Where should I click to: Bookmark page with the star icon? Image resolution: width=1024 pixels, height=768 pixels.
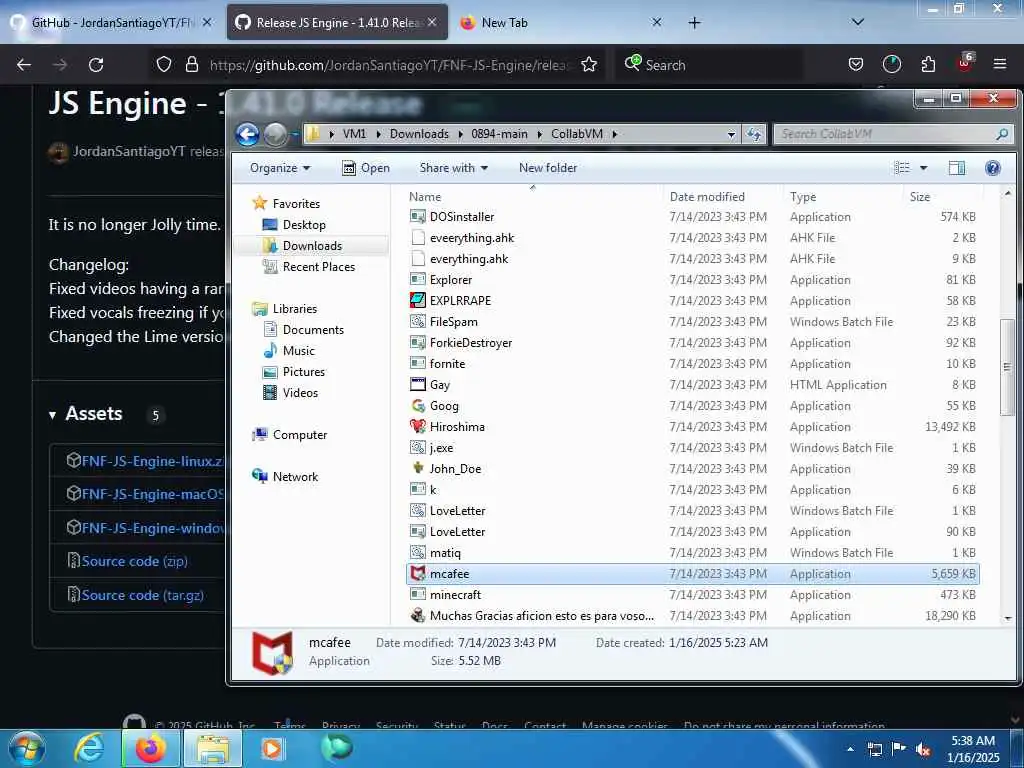(x=589, y=65)
